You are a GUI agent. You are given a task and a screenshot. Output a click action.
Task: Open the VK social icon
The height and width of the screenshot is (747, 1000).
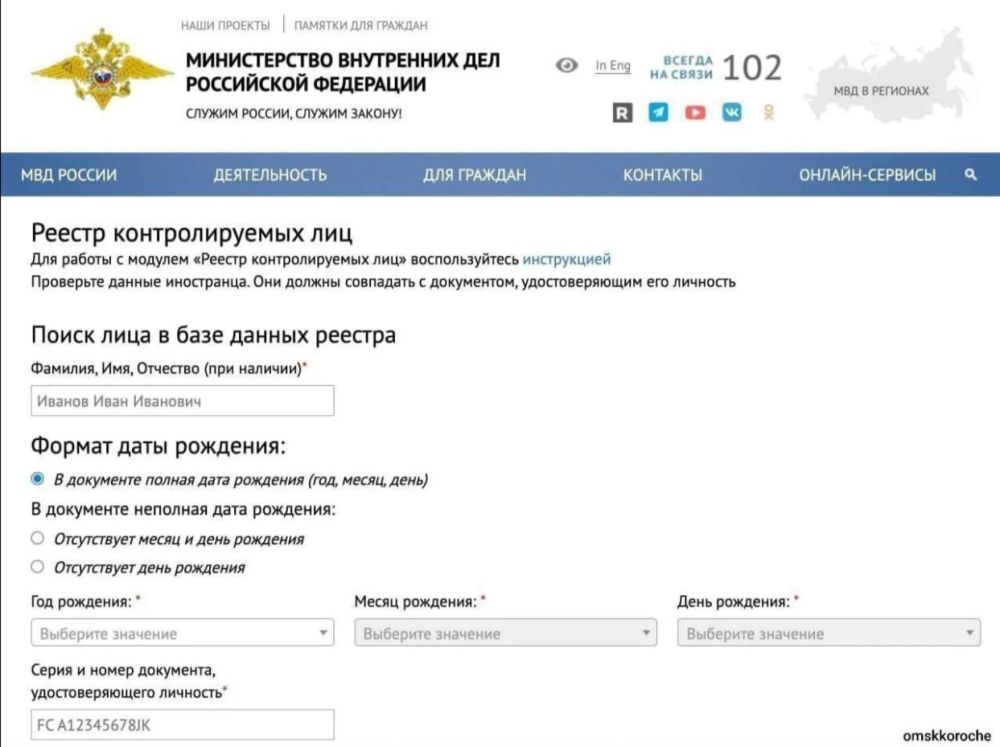point(732,113)
